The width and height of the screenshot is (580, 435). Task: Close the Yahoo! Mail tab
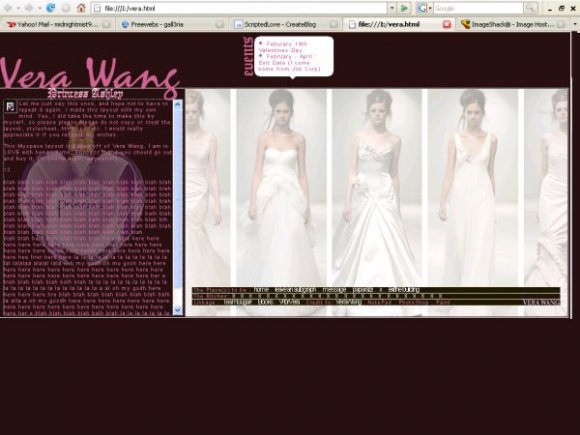click(x=107, y=24)
